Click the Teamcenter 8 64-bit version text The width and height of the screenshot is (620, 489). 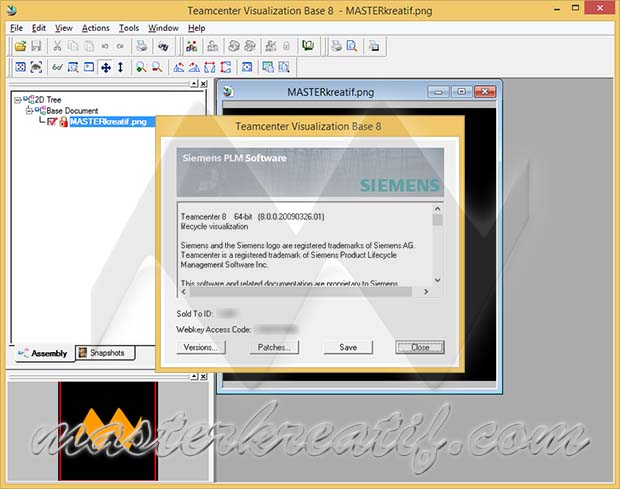tap(252, 217)
